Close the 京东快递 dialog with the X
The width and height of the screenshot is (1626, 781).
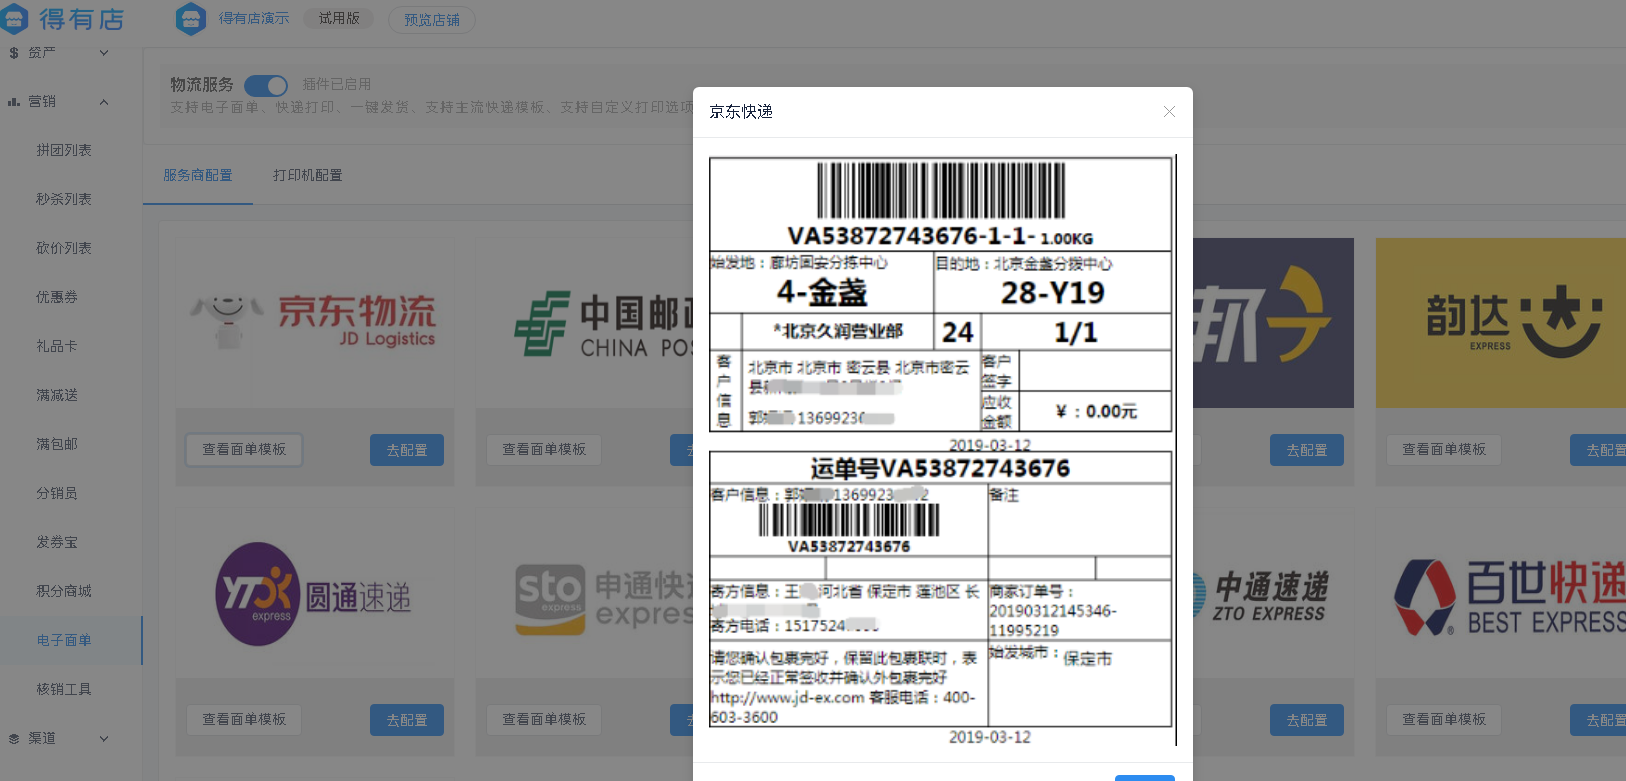[1169, 112]
